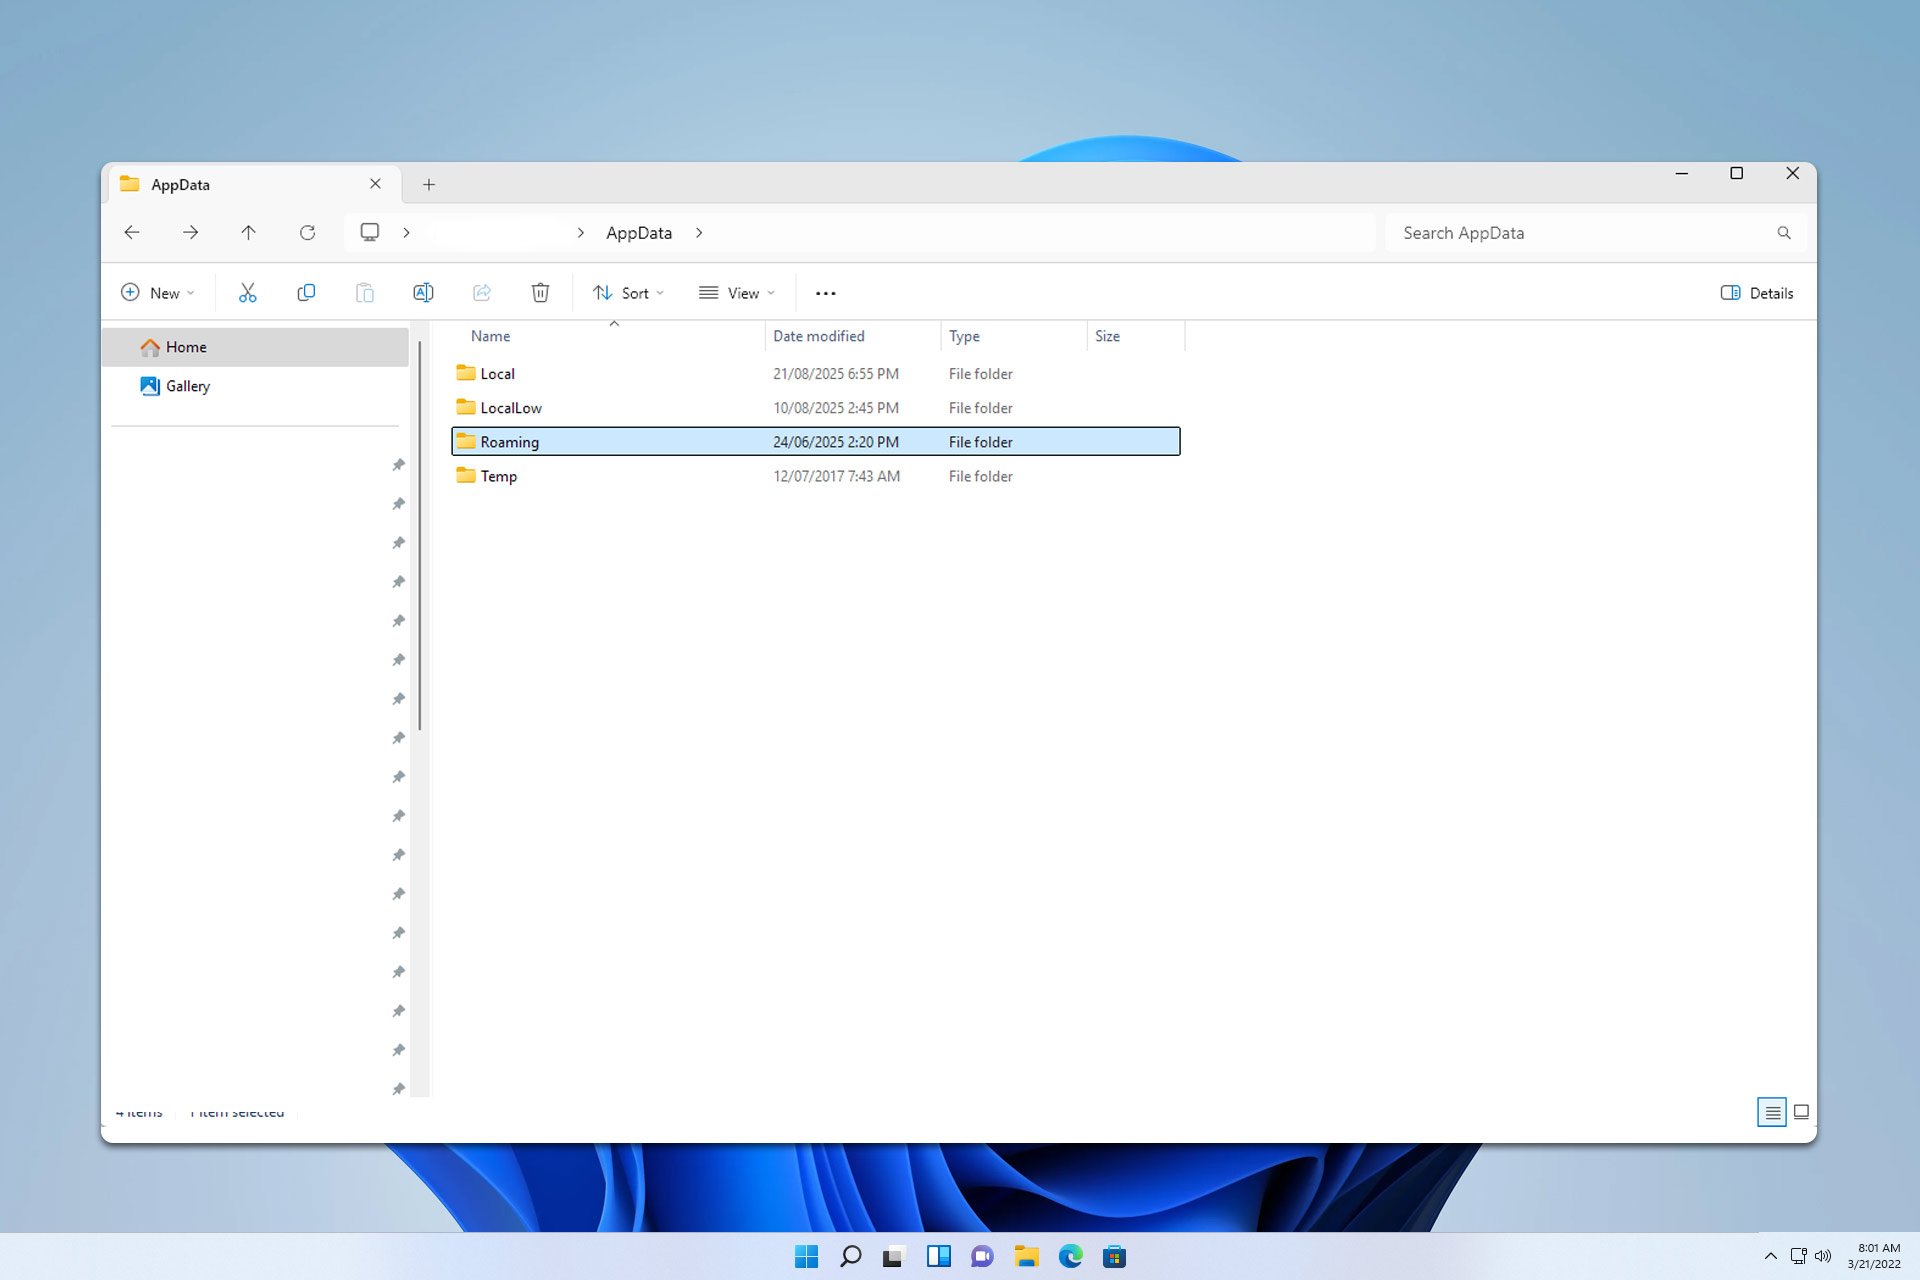
Task: Toggle the Details pane
Action: (x=1757, y=293)
